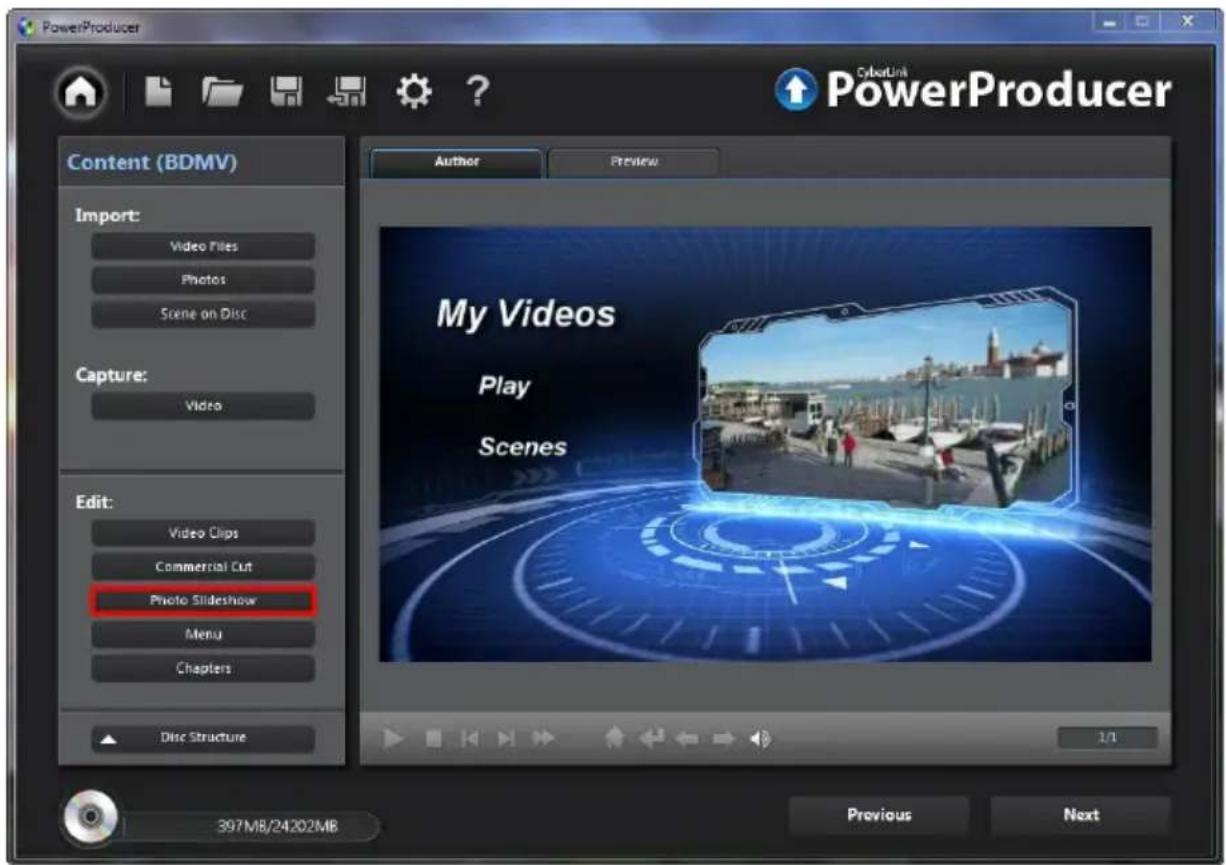This screenshot has width=1226, height=865.
Task: Navigate up to the menu home arrow
Action: point(615,739)
